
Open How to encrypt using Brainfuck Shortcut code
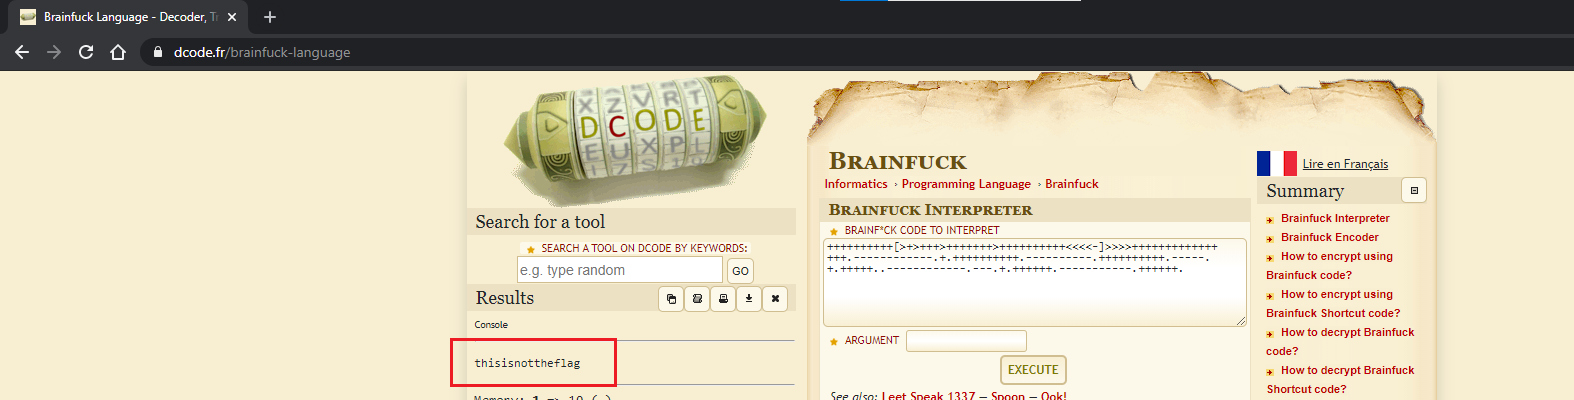click(x=1333, y=303)
